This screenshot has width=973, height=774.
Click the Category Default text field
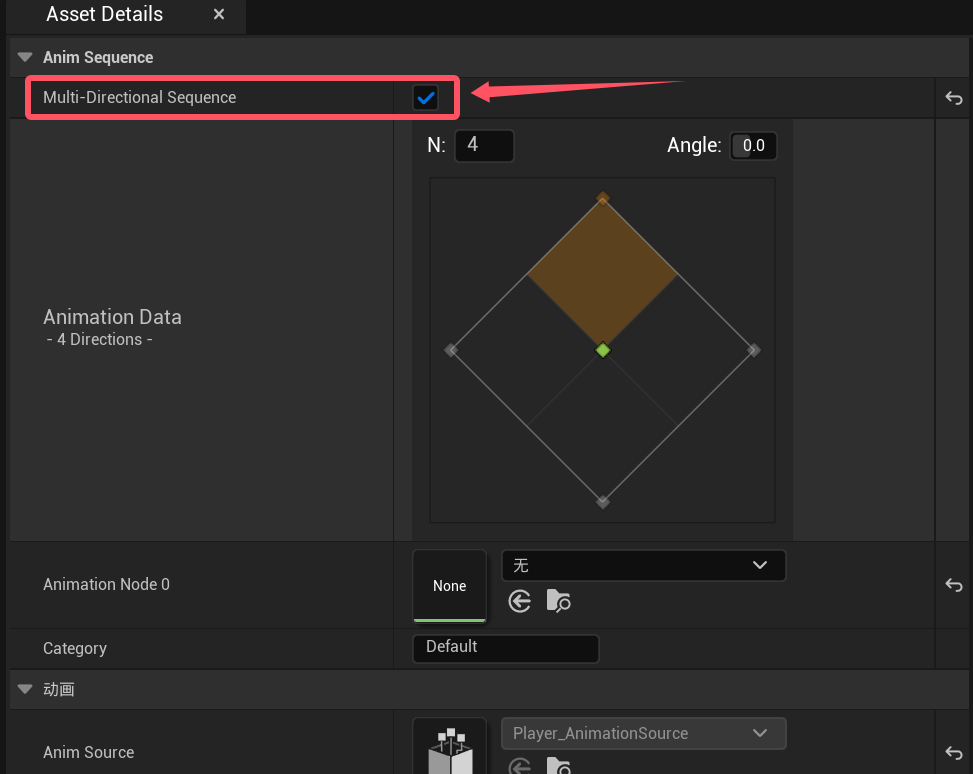[506, 647]
